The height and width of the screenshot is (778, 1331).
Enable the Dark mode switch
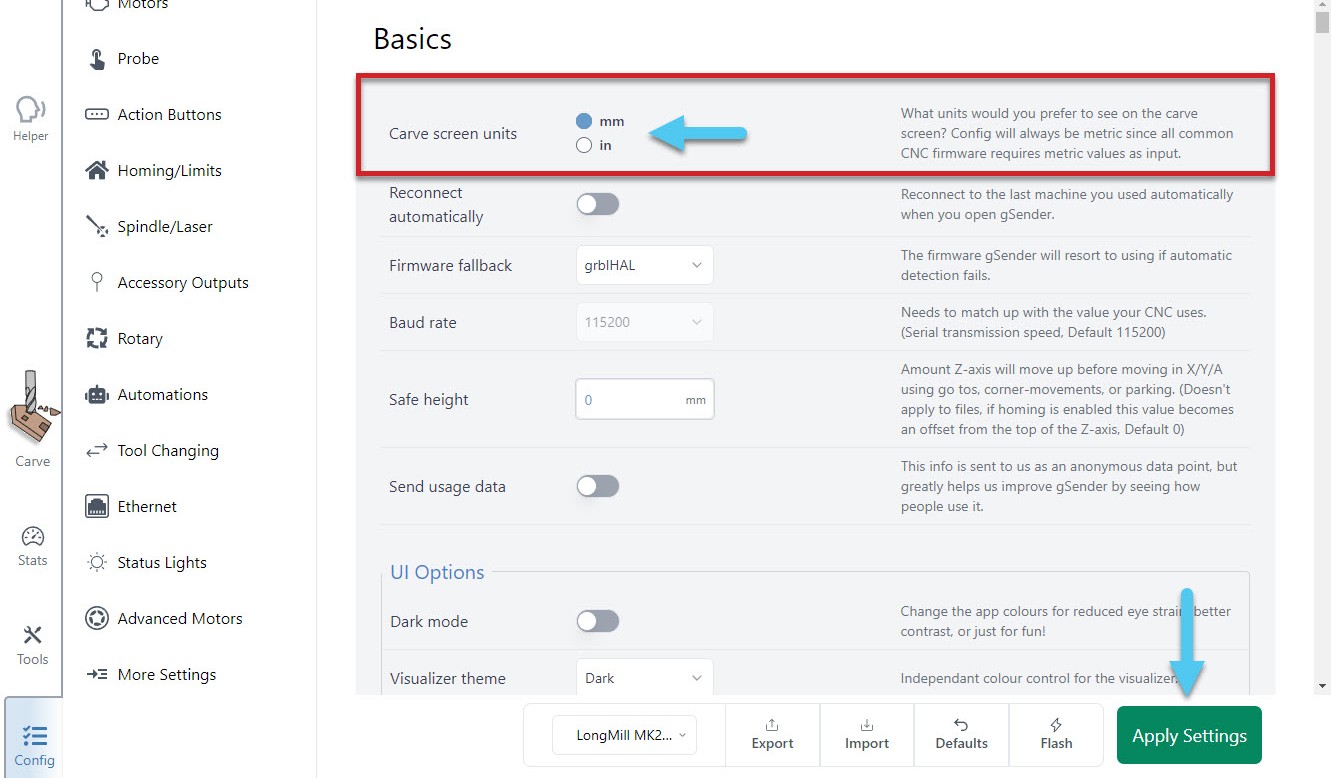[x=598, y=621]
